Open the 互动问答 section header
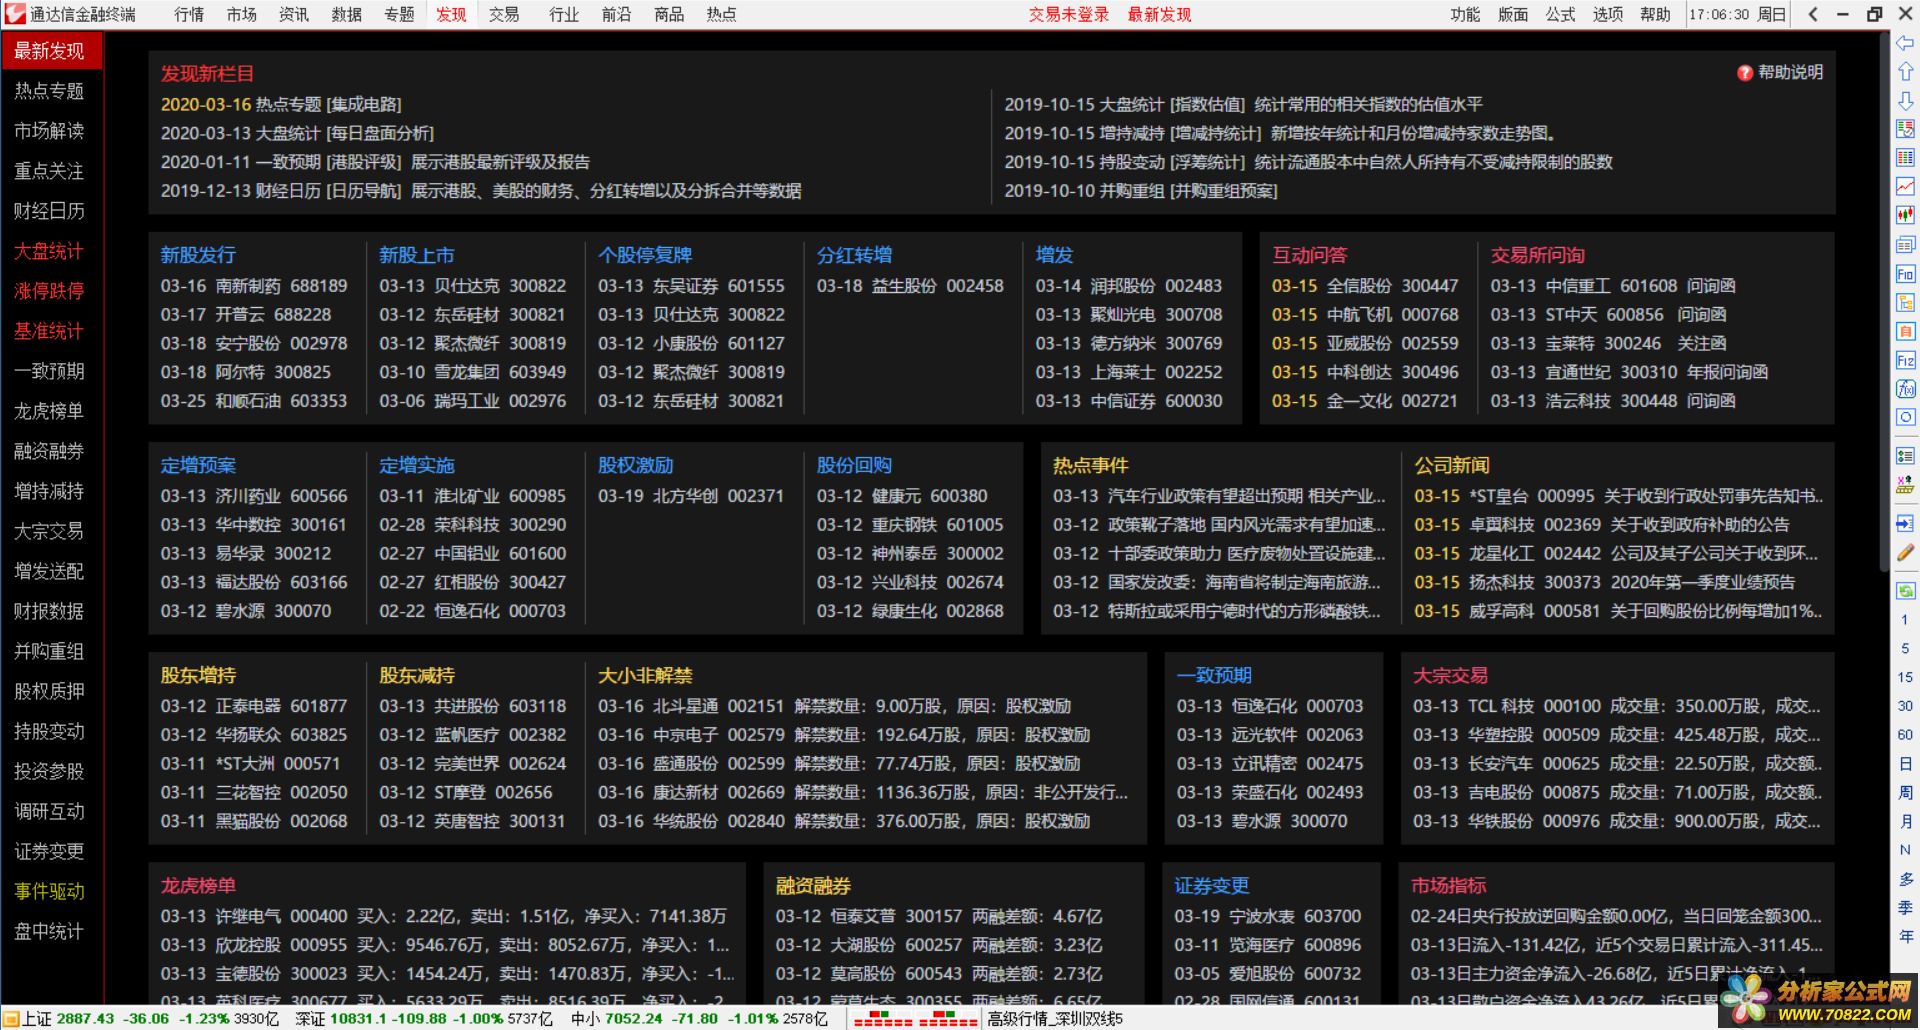 (1309, 255)
